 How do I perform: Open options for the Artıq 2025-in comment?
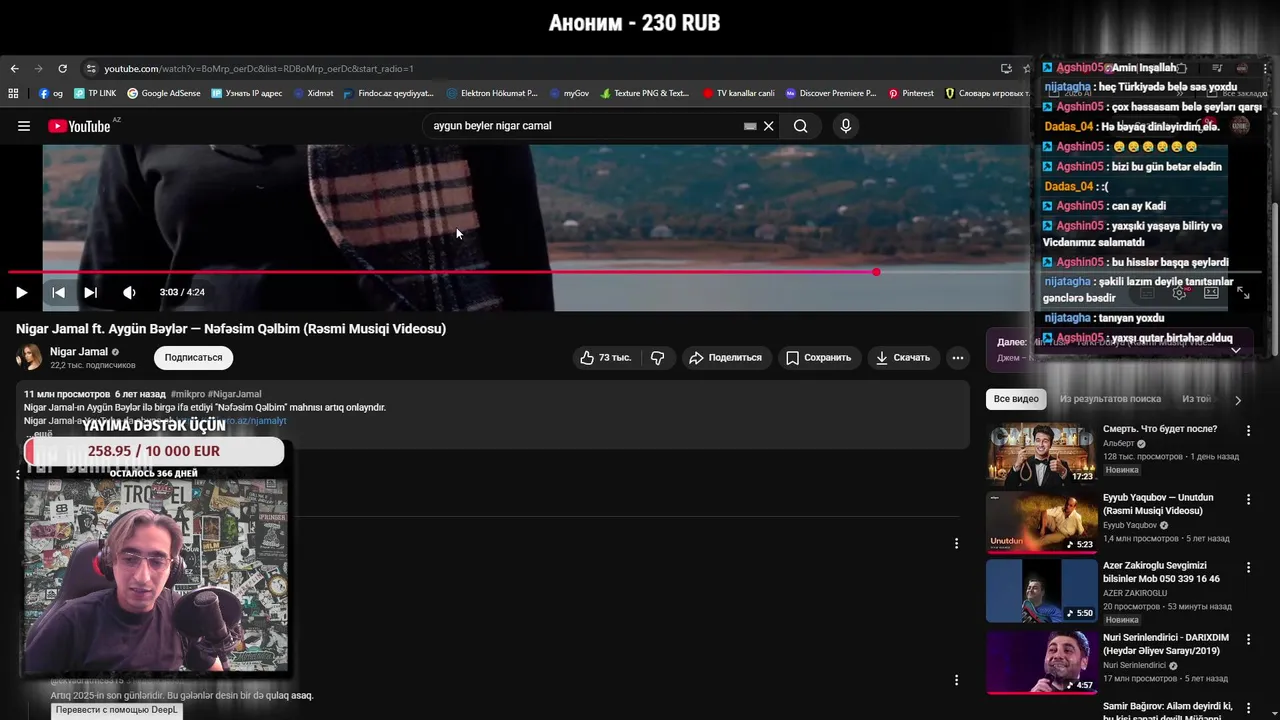[956, 680]
